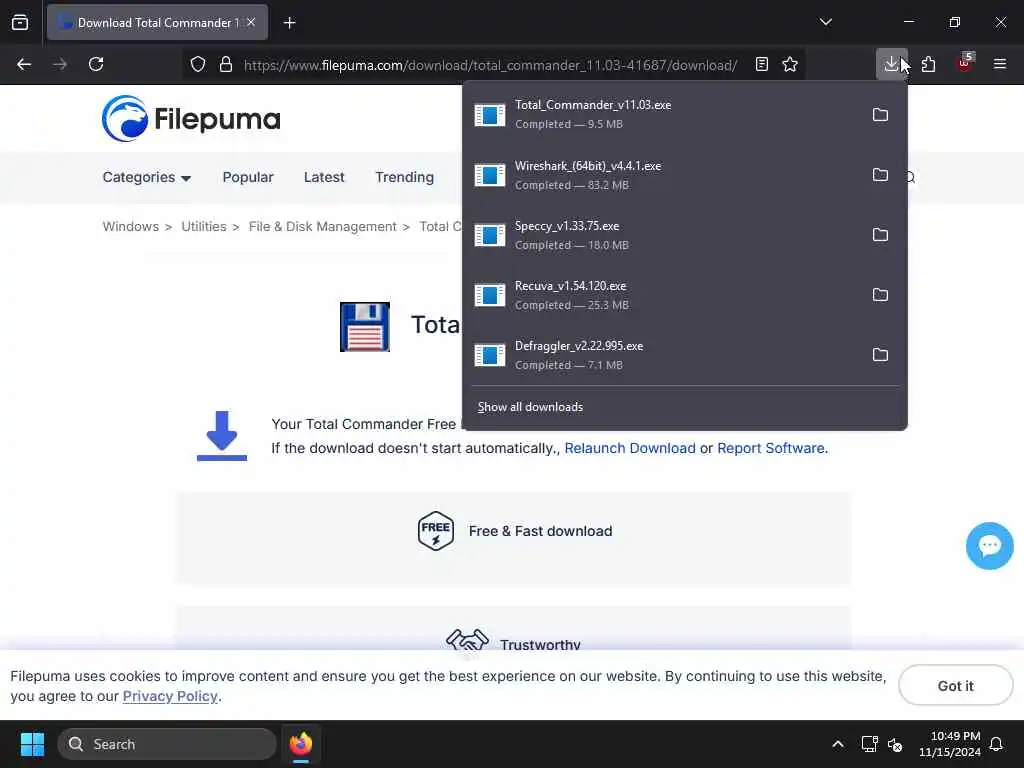Click the taskbar Search box
The height and width of the screenshot is (768, 1024).
[x=167, y=744]
